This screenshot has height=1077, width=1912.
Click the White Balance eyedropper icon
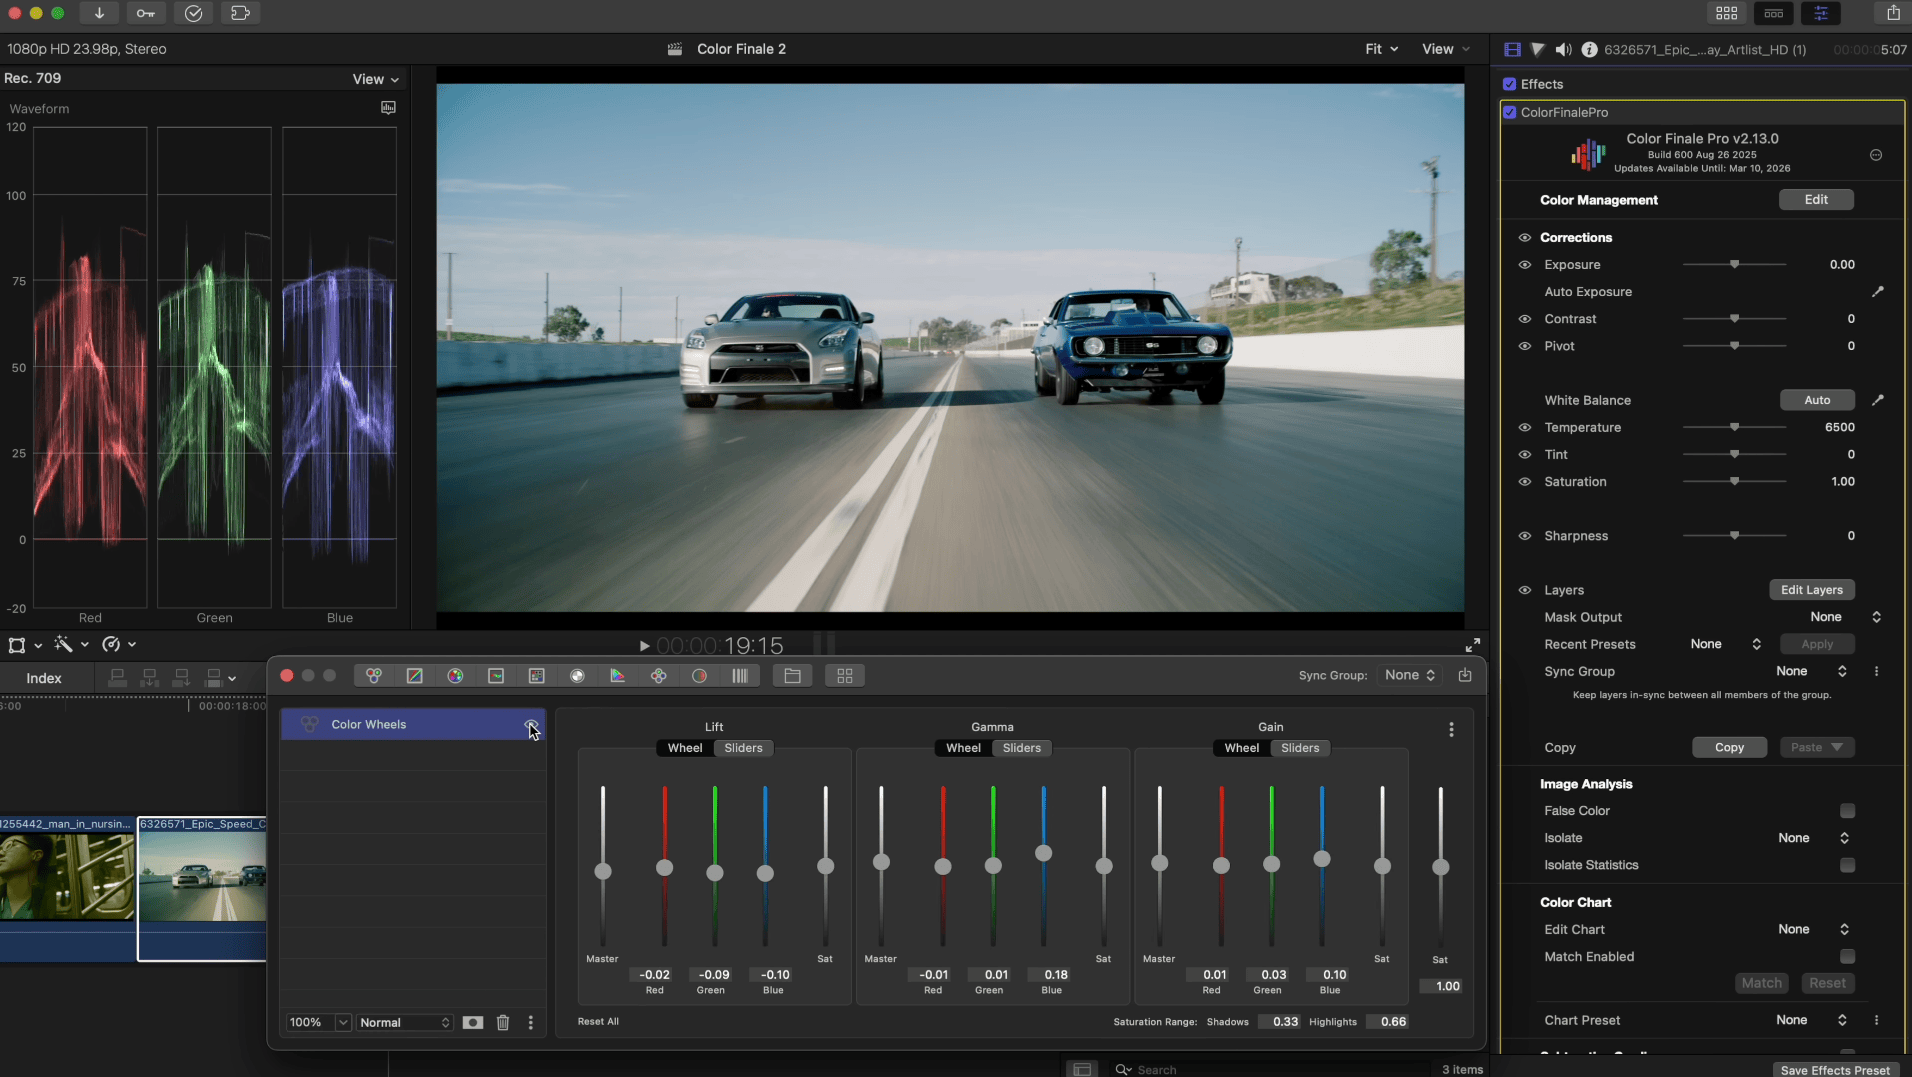[1877, 400]
